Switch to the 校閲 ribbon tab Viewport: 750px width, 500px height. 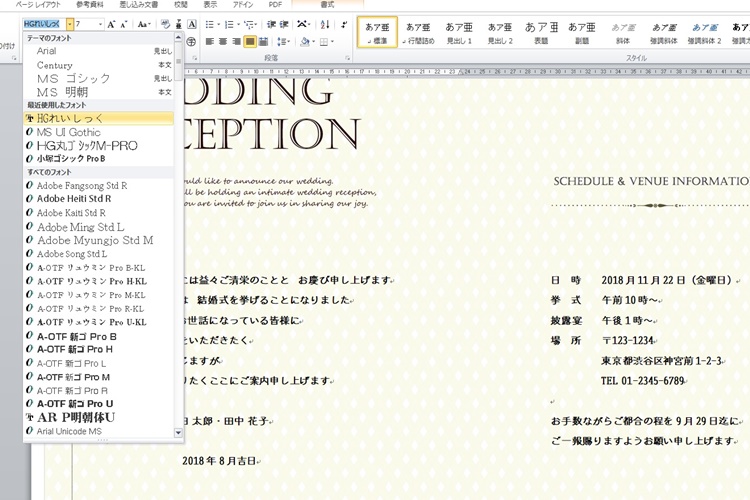pos(180,5)
